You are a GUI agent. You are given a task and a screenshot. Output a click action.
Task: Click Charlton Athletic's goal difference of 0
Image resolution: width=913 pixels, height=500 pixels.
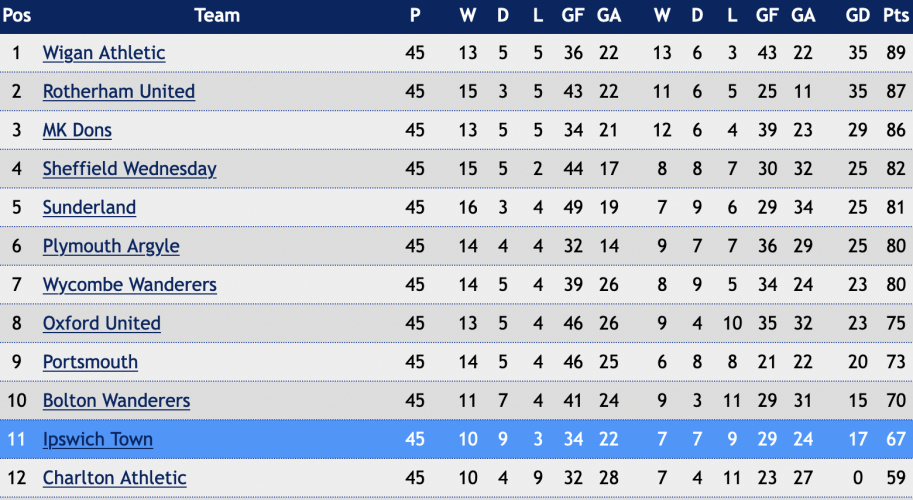coord(858,478)
